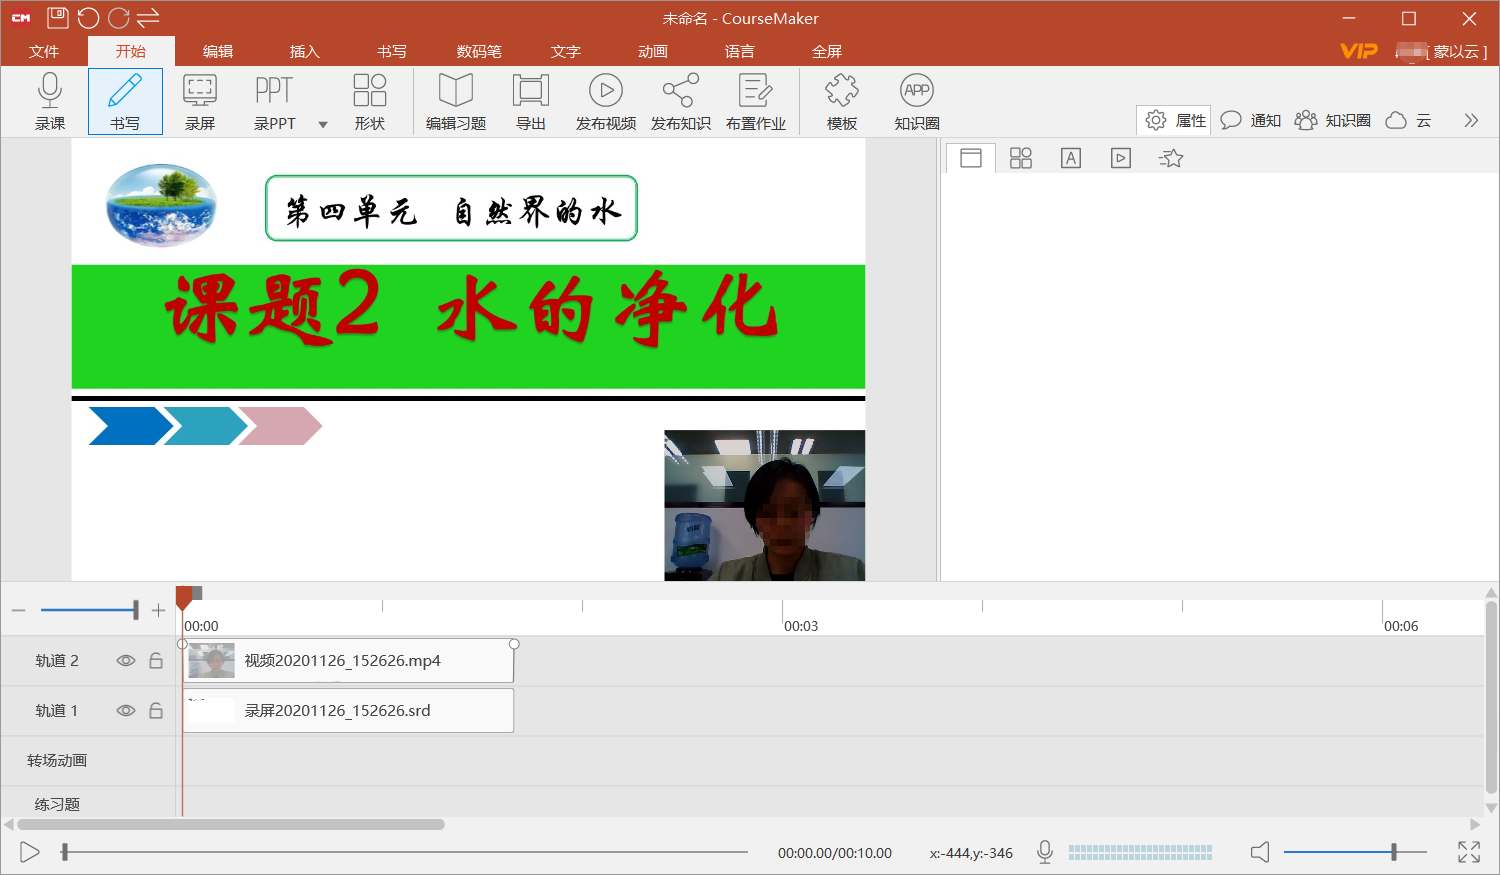Toggle visibility of 轨道 2
This screenshot has height=875, width=1500.
pyautogui.click(x=126, y=661)
